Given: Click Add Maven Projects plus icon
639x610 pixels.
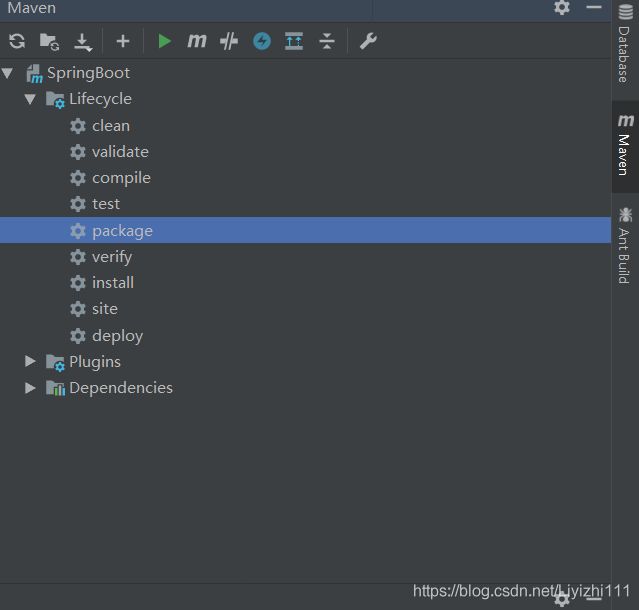Looking at the screenshot, I should [x=123, y=41].
